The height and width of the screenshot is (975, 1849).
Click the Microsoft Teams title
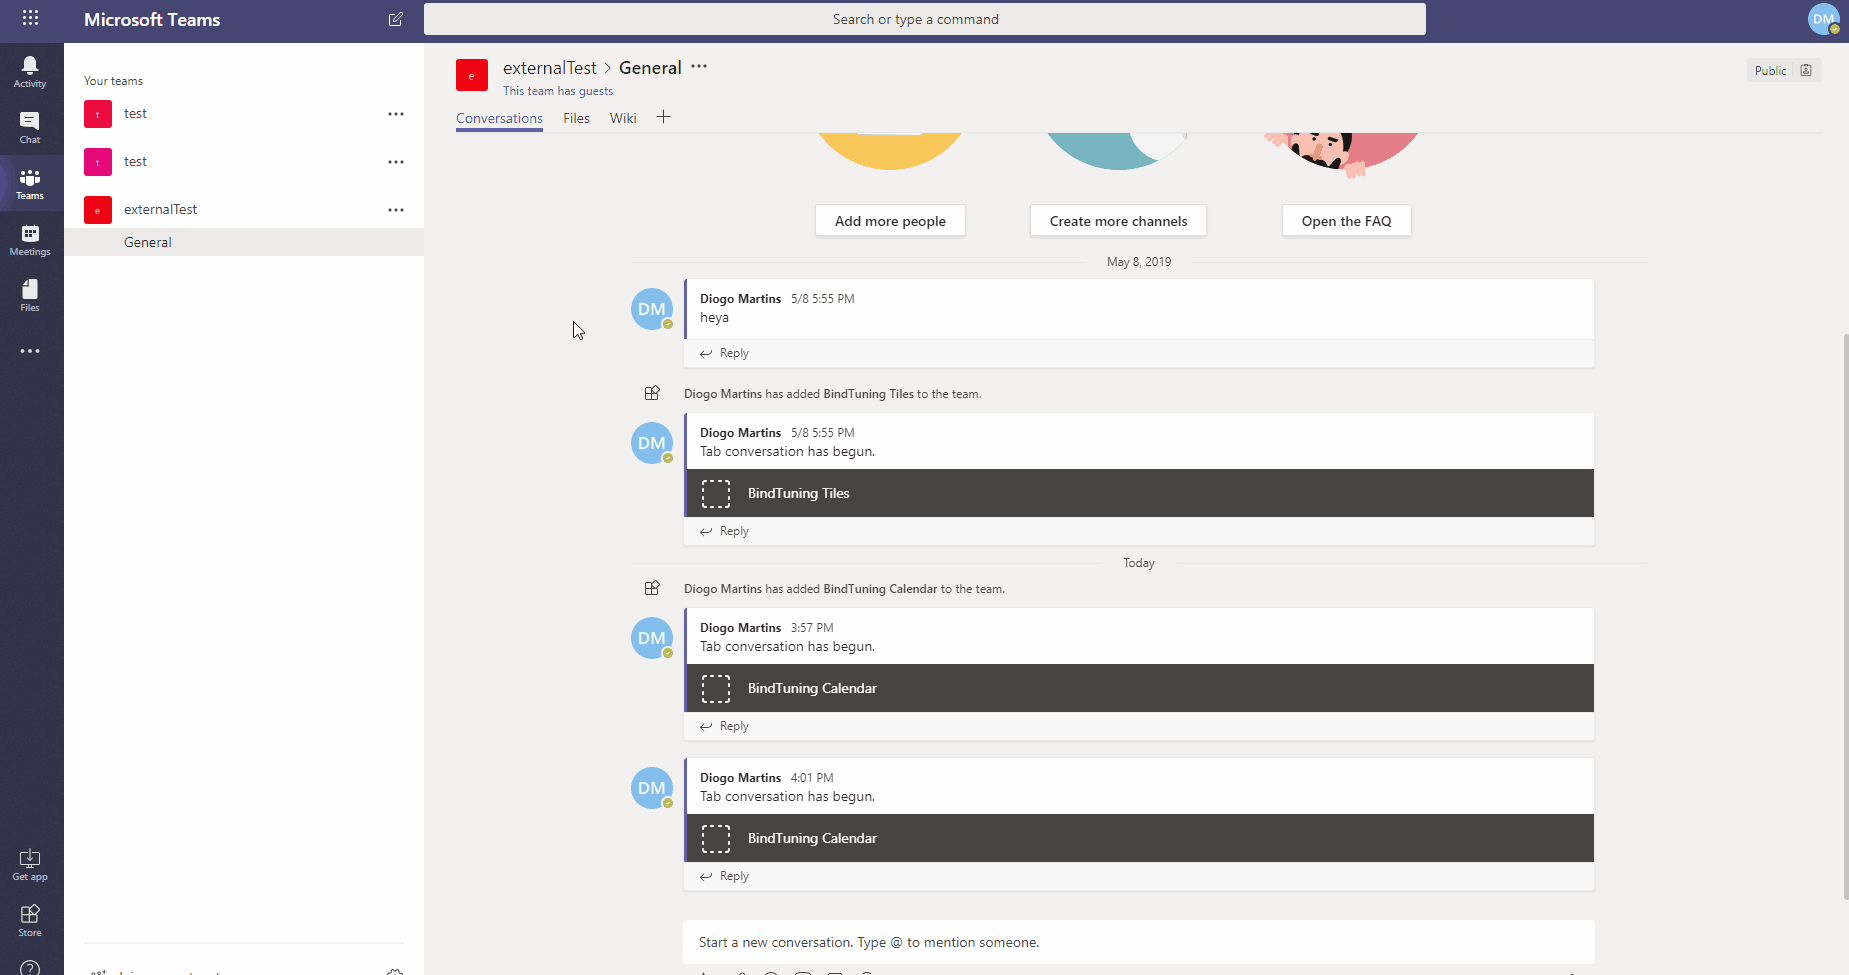click(152, 19)
